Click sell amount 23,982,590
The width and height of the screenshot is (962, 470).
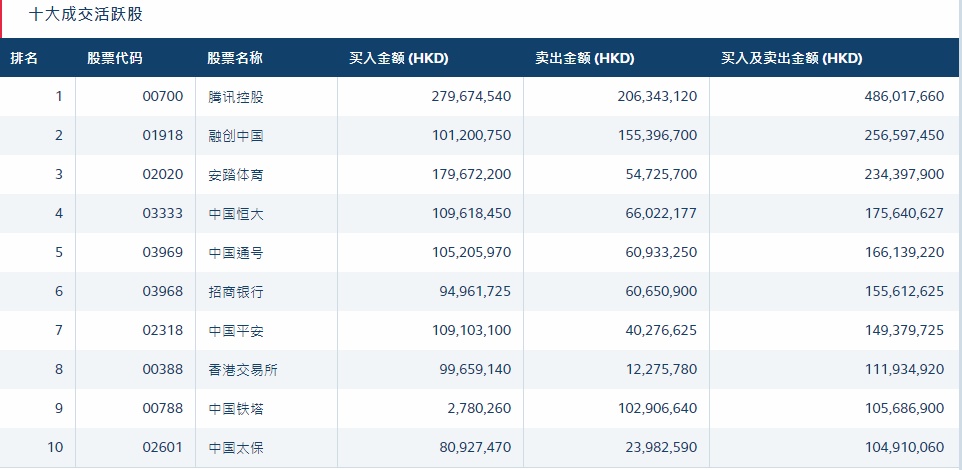tap(661, 447)
